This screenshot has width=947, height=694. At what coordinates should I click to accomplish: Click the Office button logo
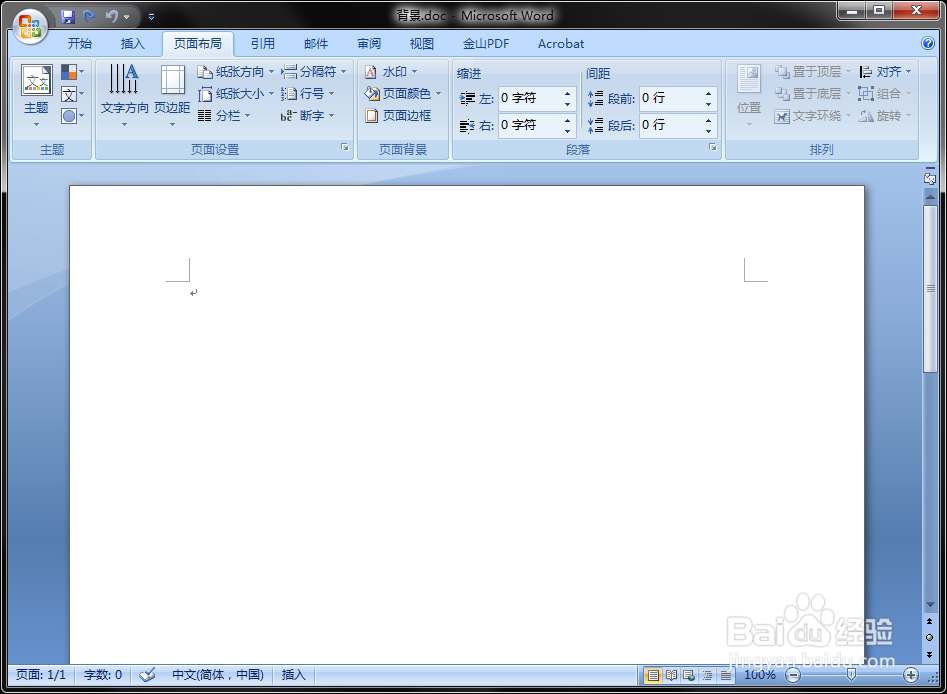click(x=30, y=27)
